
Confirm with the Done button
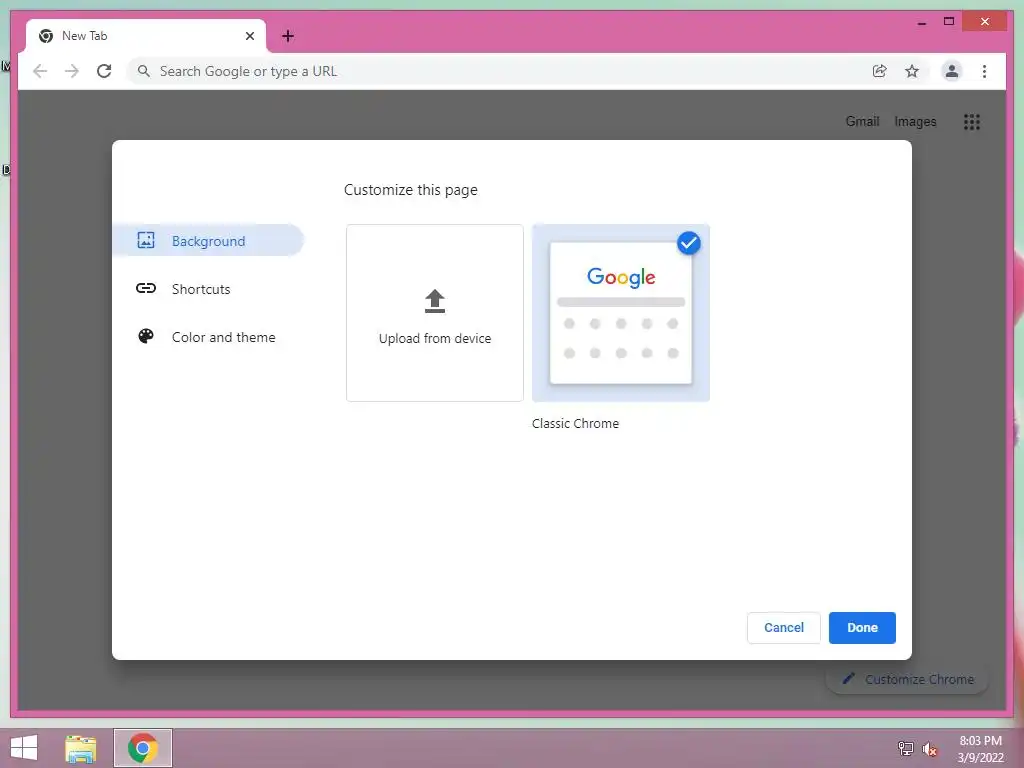tap(862, 628)
